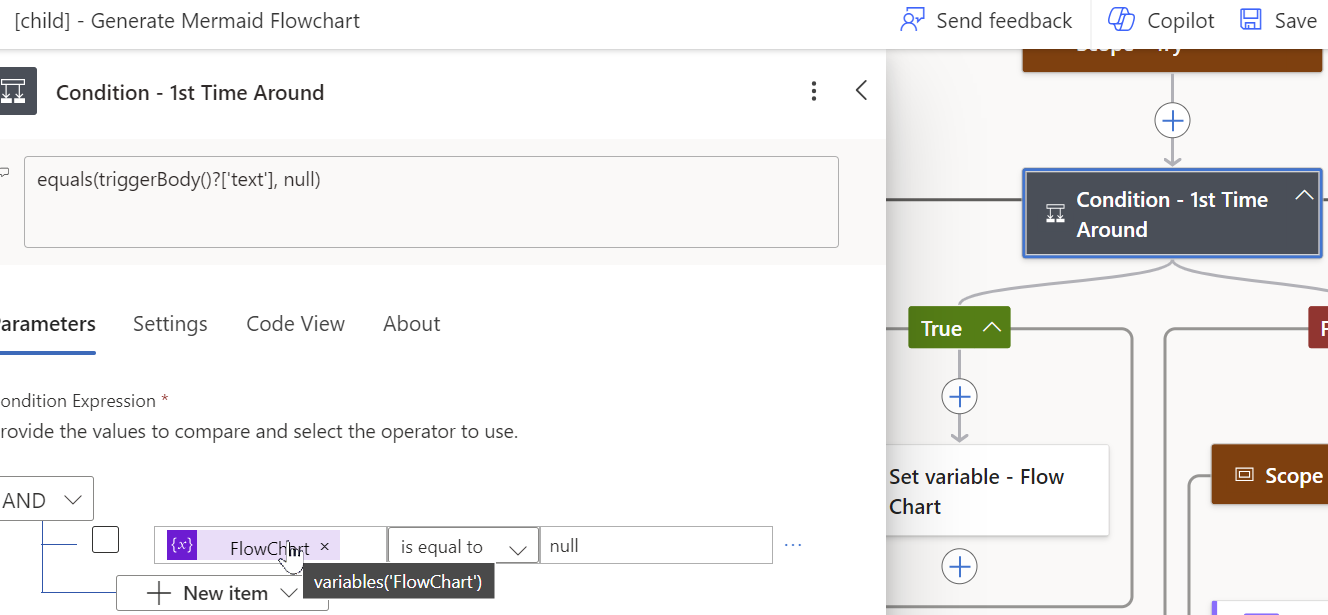Image resolution: width=1328 pixels, height=615 pixels.
Task: Click the Send feedback icon
Action: coord(912,20)
